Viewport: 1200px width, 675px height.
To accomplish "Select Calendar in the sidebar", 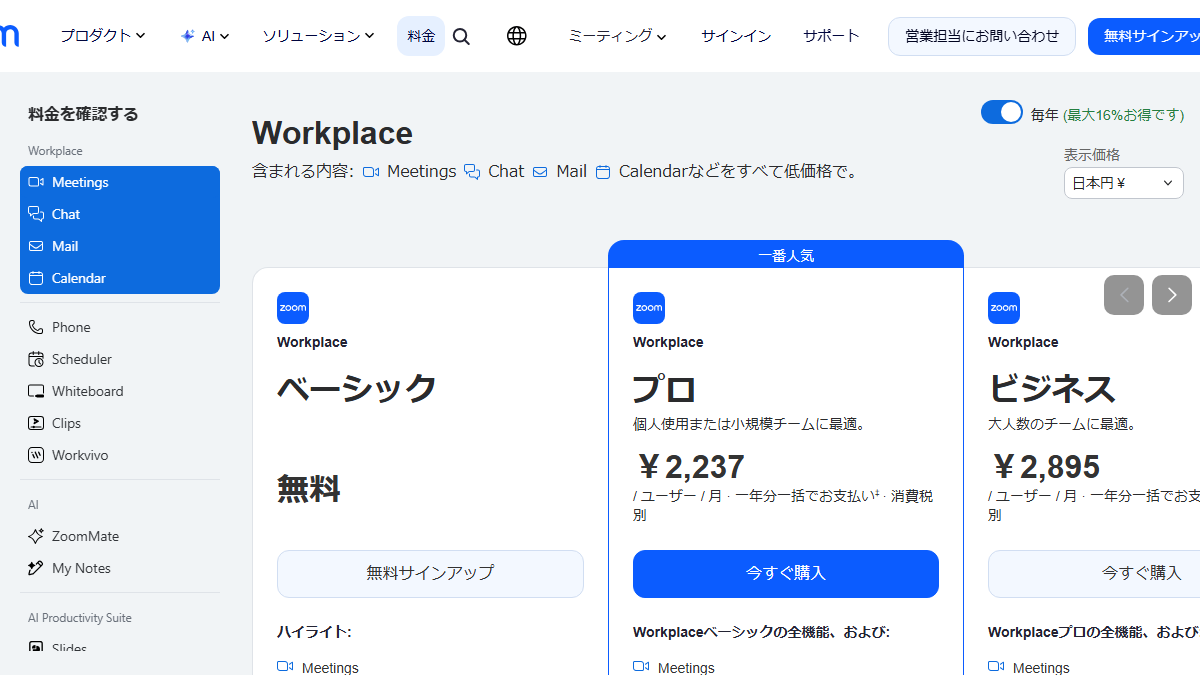I will click(120, 278).
